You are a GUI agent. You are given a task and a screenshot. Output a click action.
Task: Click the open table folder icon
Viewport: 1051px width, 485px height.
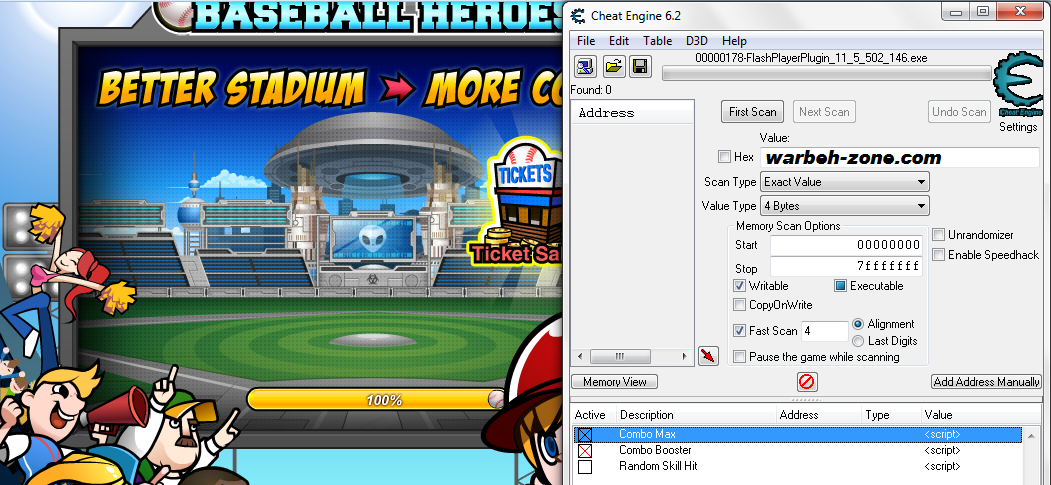tap(613, 66)
